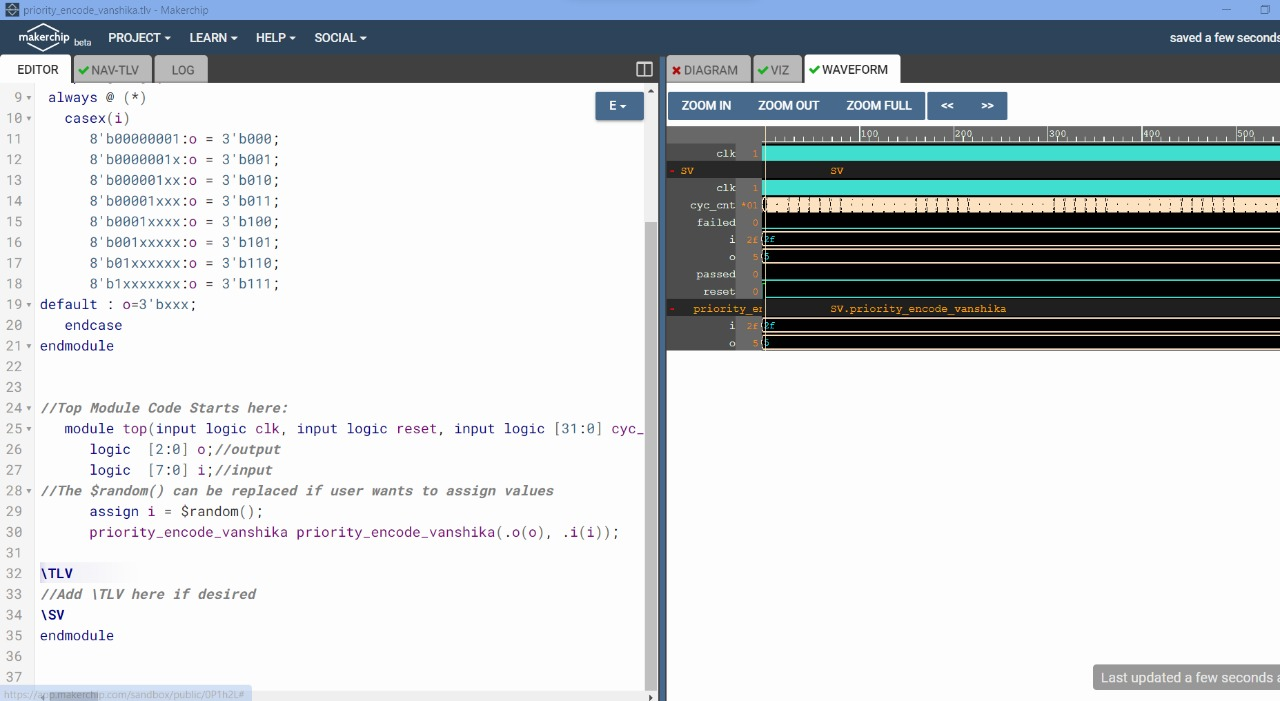Image resolution: width=1280 pixels, height=701 pixels.
Task: Open the E dropdown in the editor
Action: click(618, 105)
